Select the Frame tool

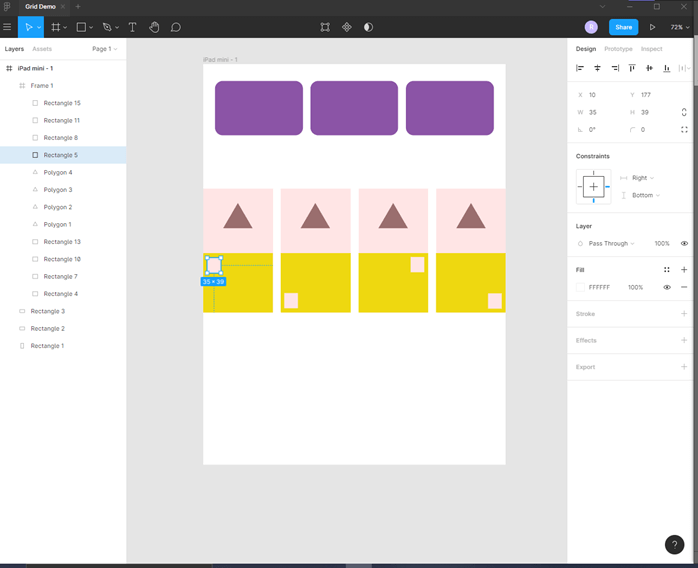(x=55, y=27)
